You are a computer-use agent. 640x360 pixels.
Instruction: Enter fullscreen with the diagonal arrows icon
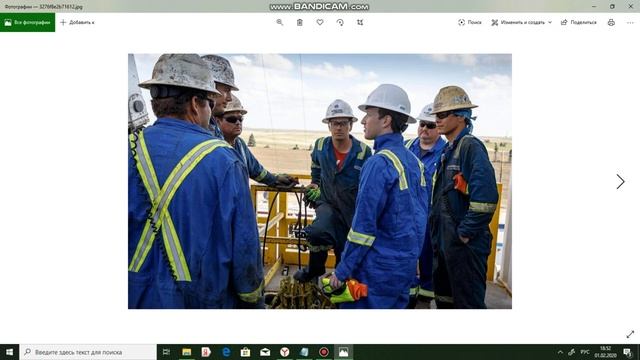coord(630,334)
